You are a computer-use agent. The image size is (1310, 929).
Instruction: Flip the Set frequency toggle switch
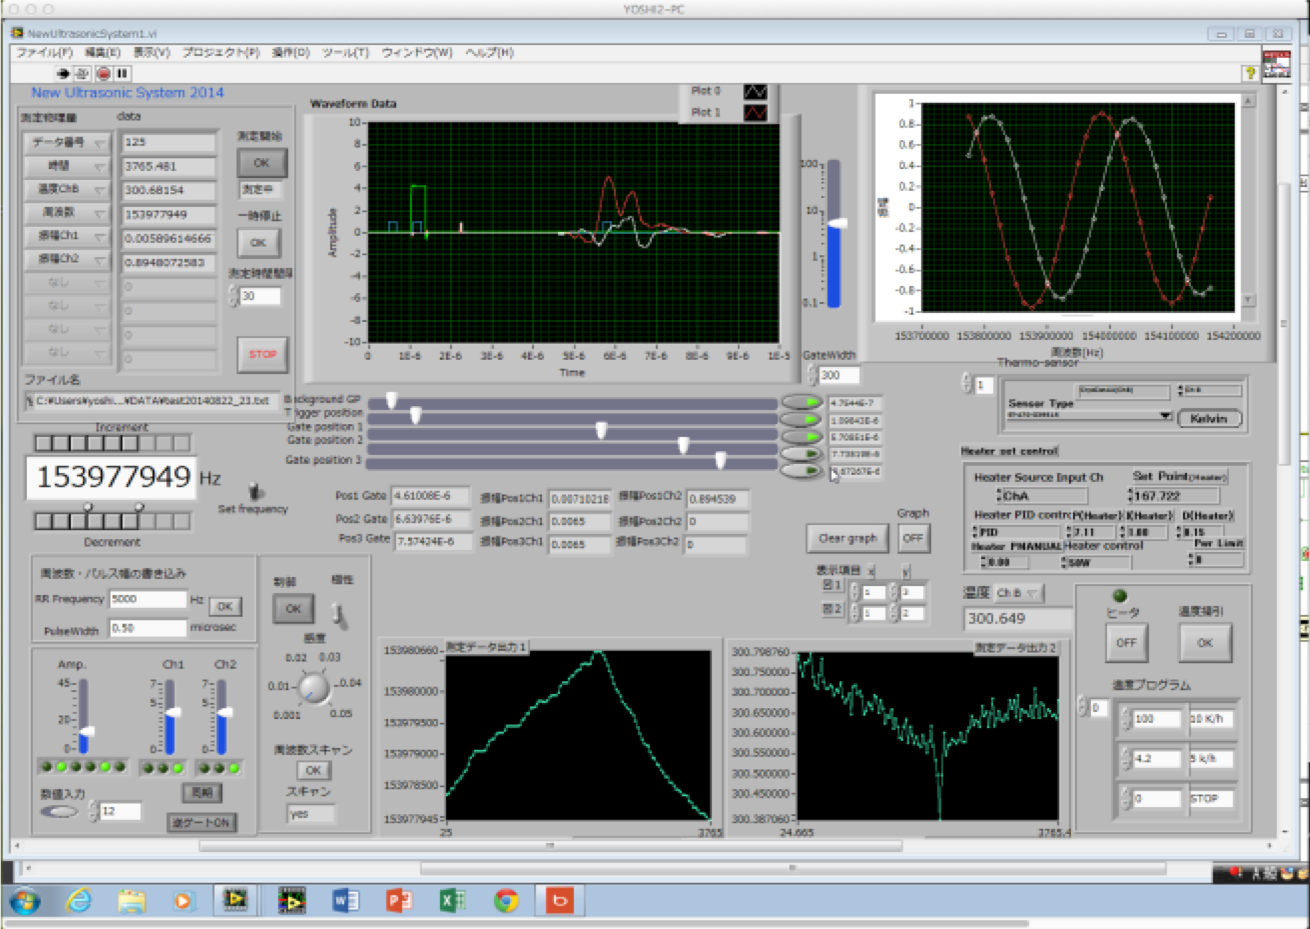click(x=255, y=491)
